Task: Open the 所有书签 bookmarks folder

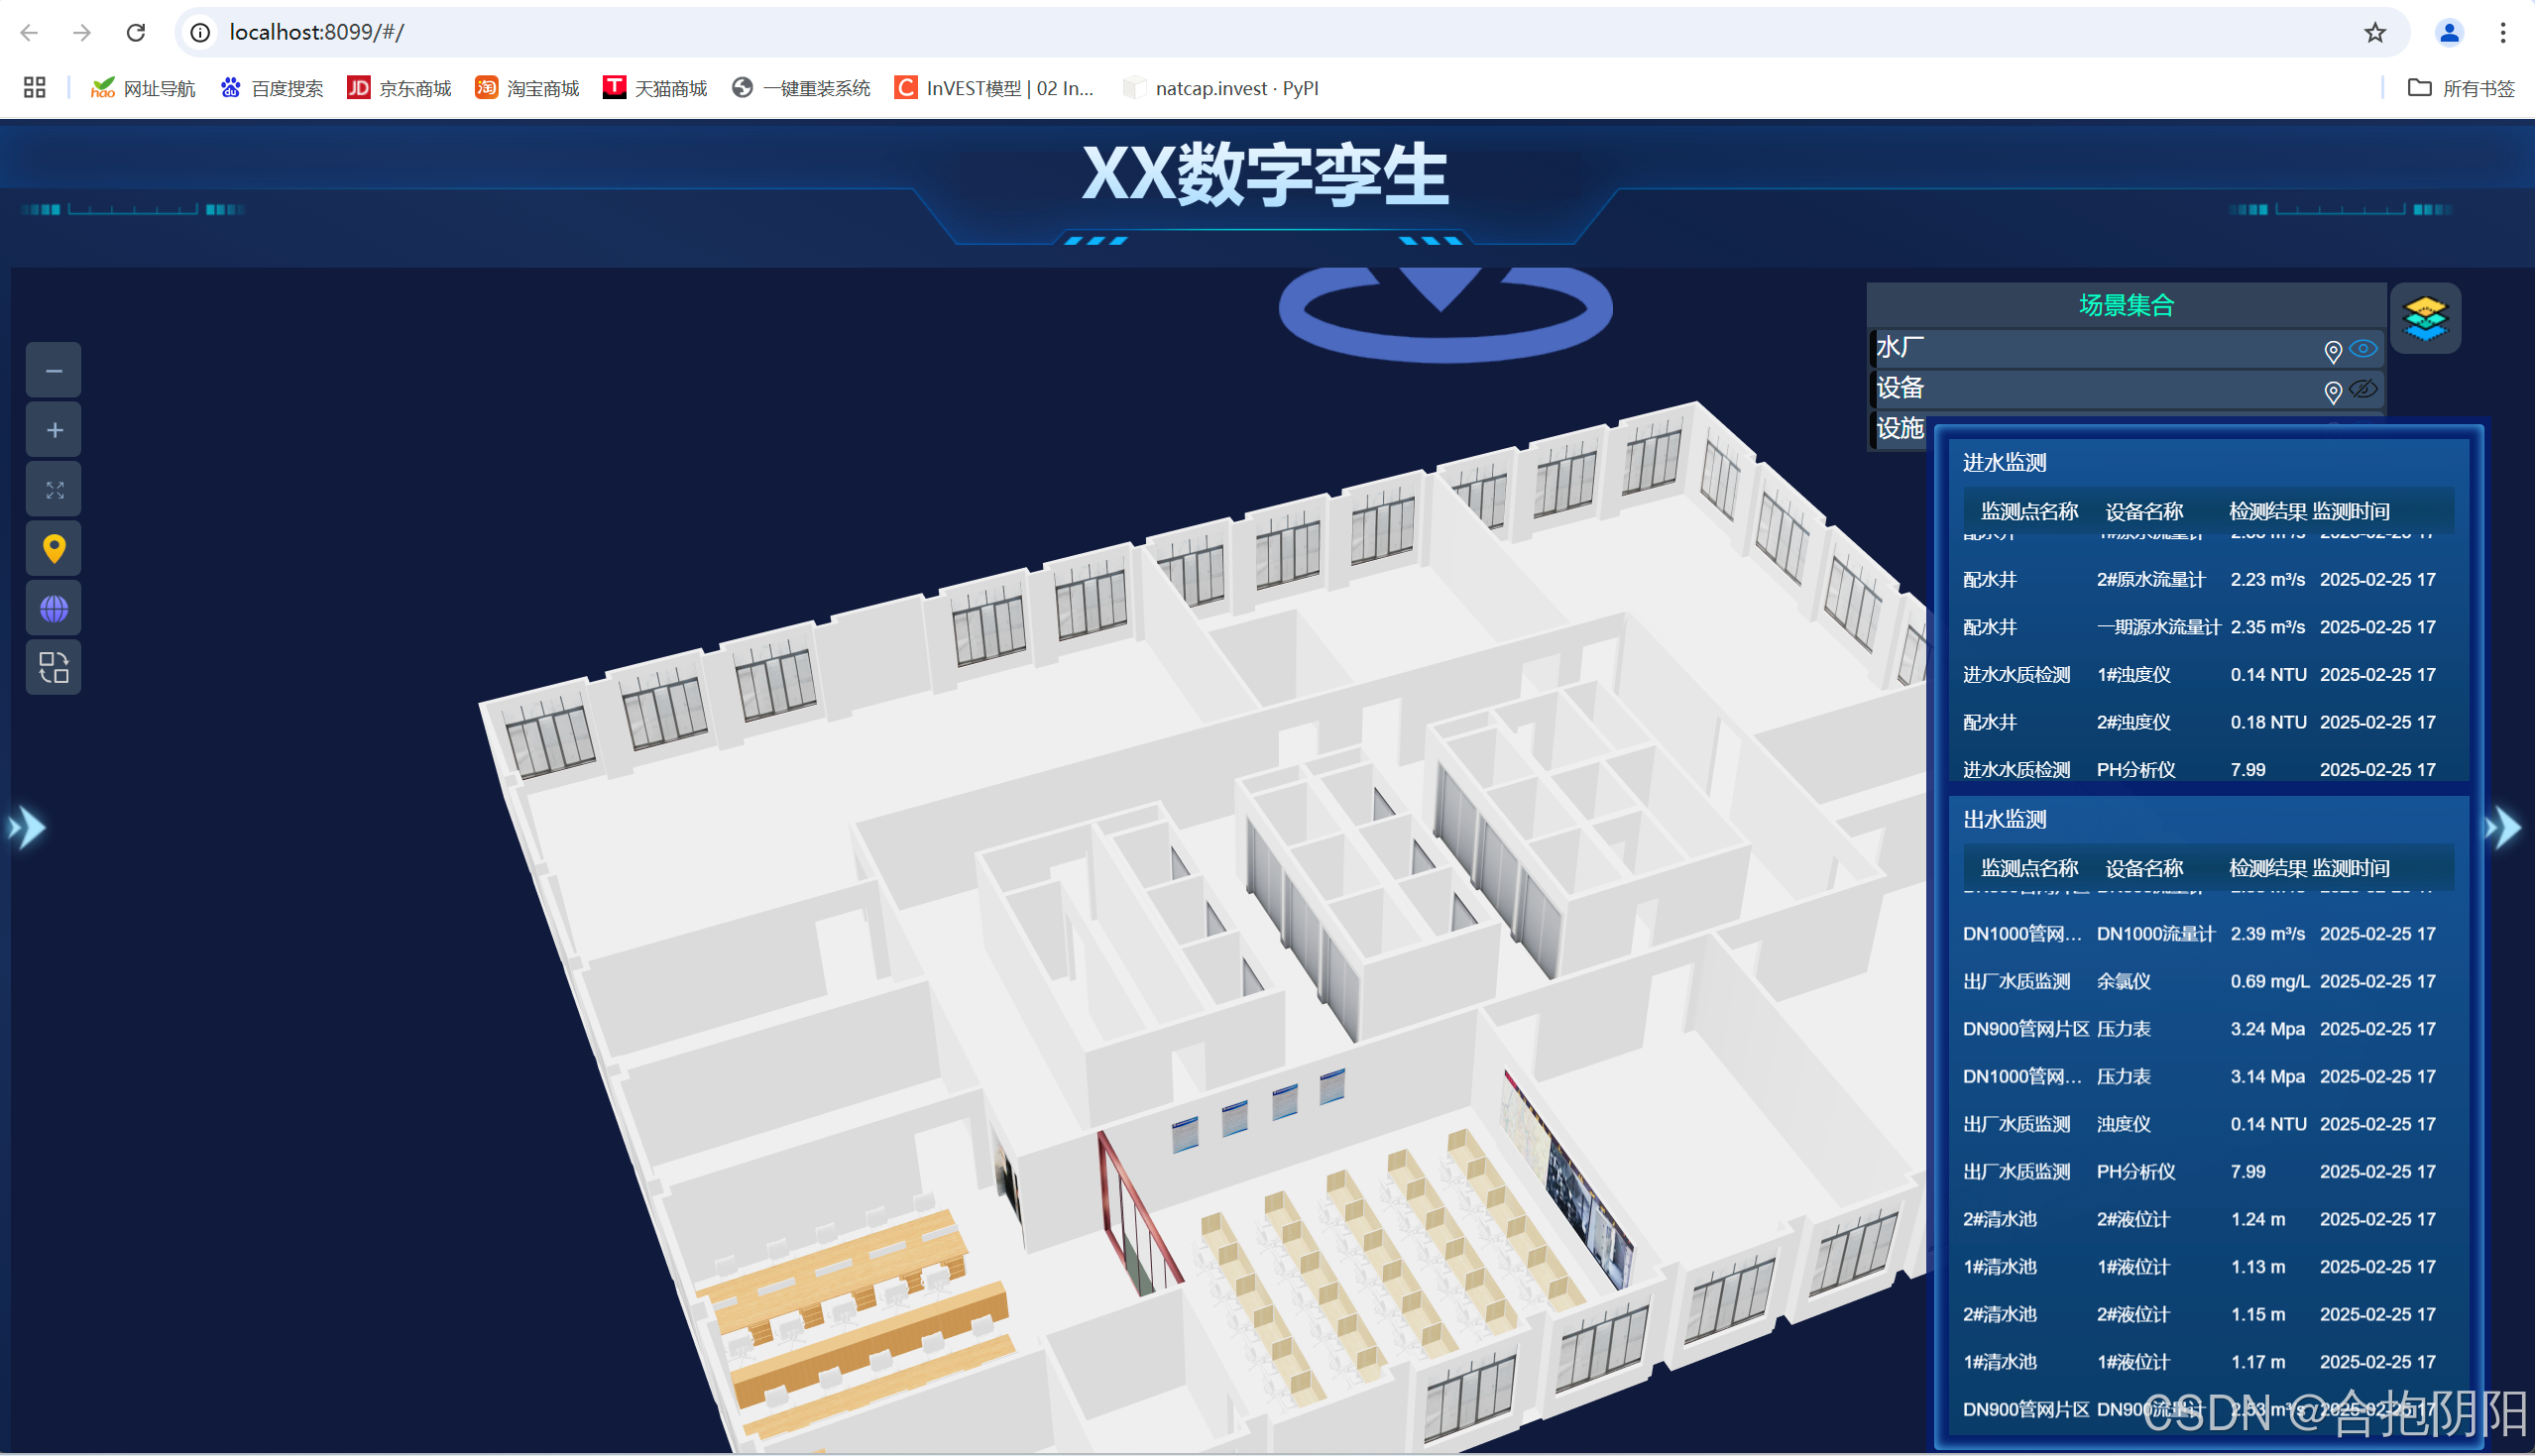Action: (2461, 88)
